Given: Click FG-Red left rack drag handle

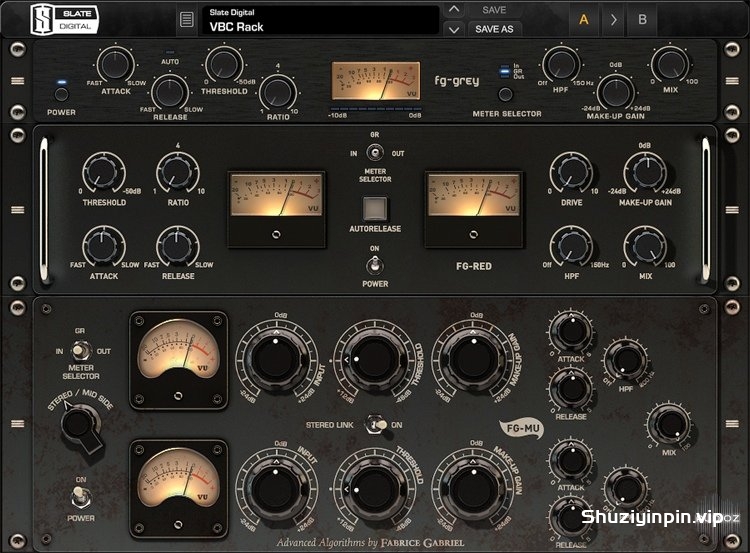Looking at the screenshot, I should pos(18,210).
